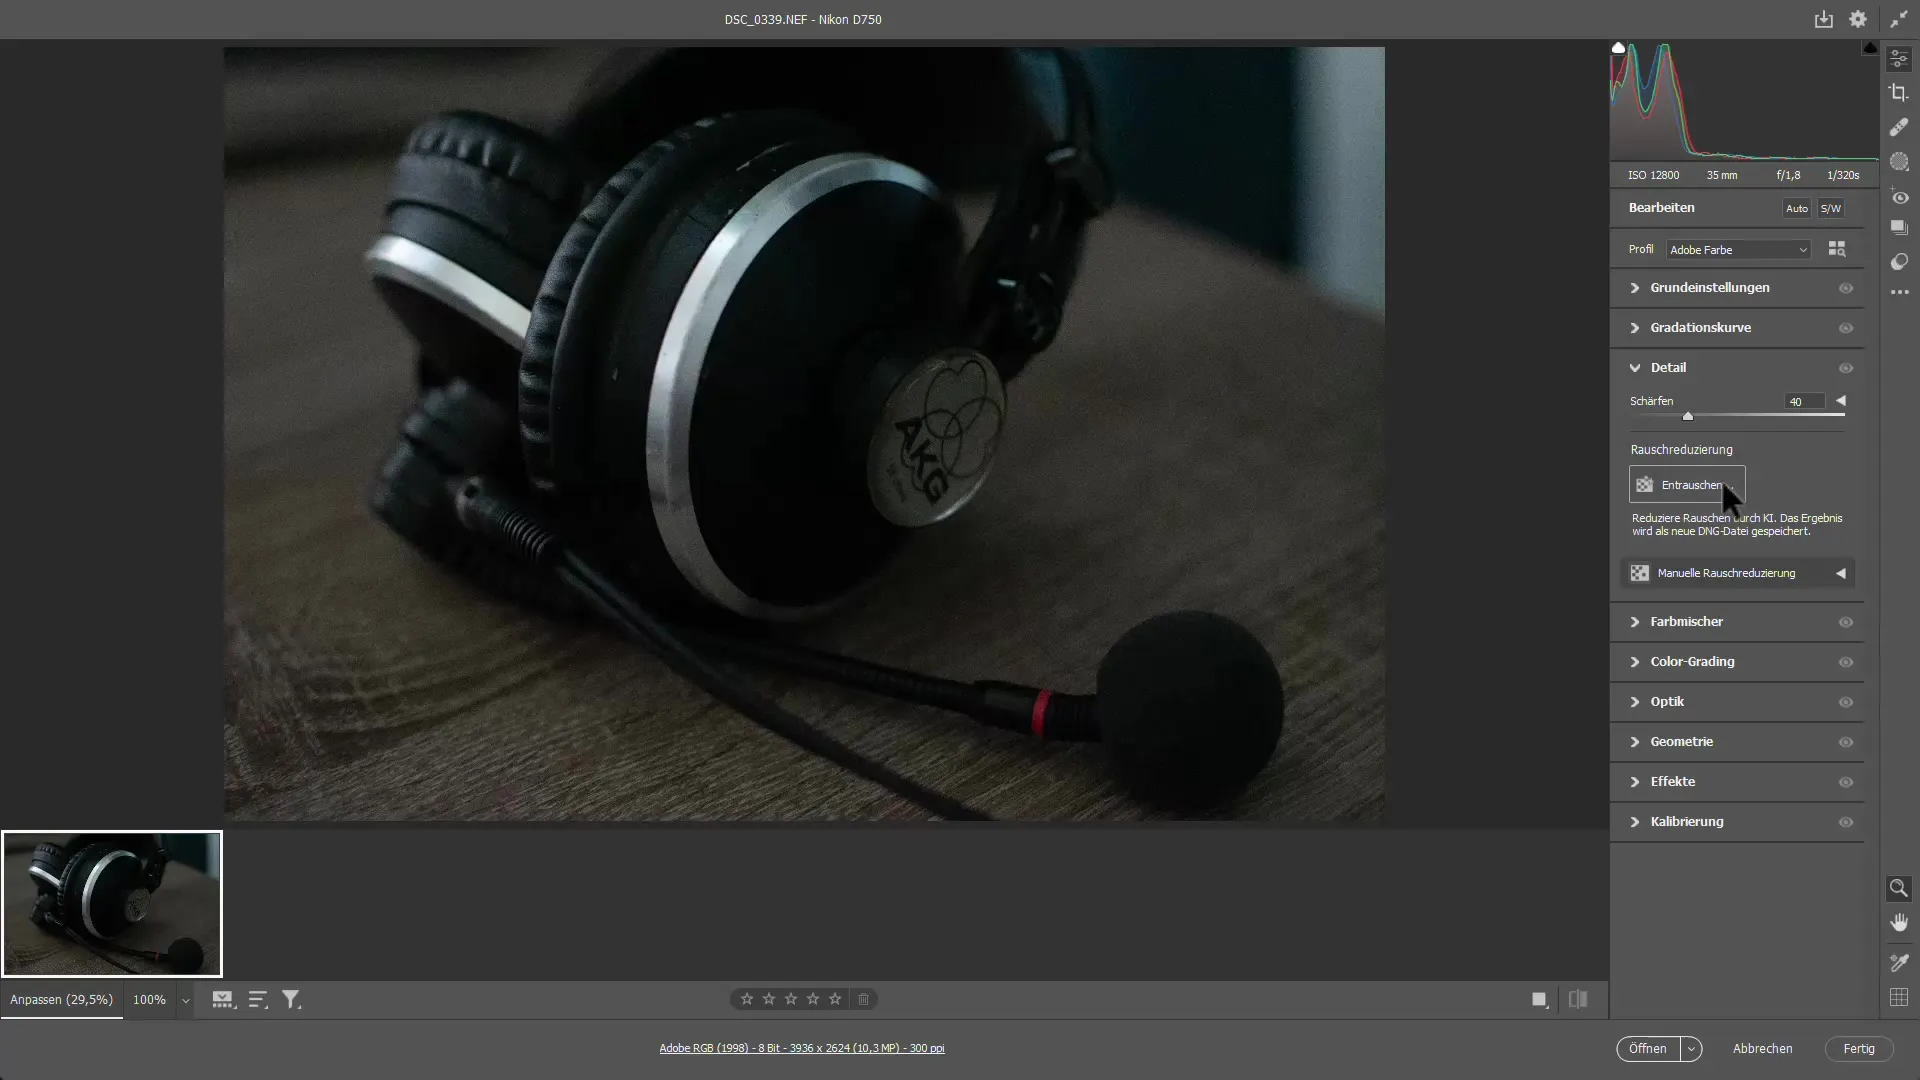Toggle Effekte visibility eye
The height and width of the screenshot is (1080, 1920).
point(1846,782)
